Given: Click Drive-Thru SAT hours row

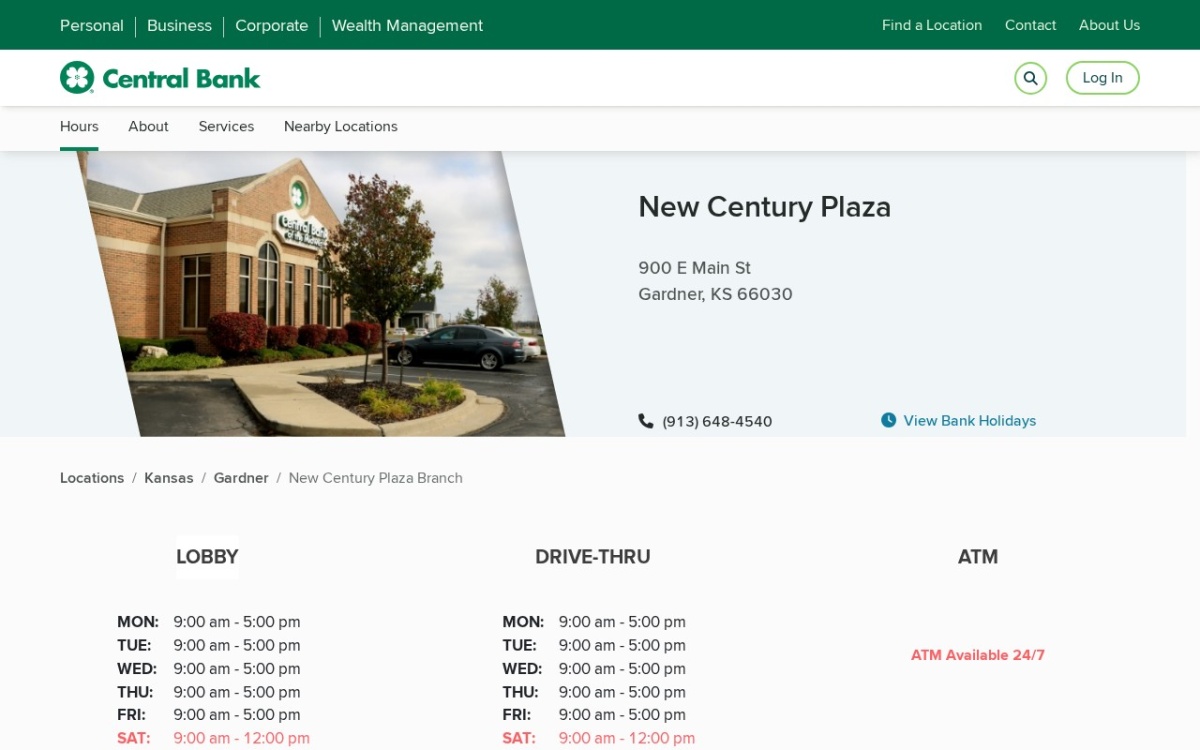Looking at the screenshot, I should pyautogui.click(x=598, y=738).
